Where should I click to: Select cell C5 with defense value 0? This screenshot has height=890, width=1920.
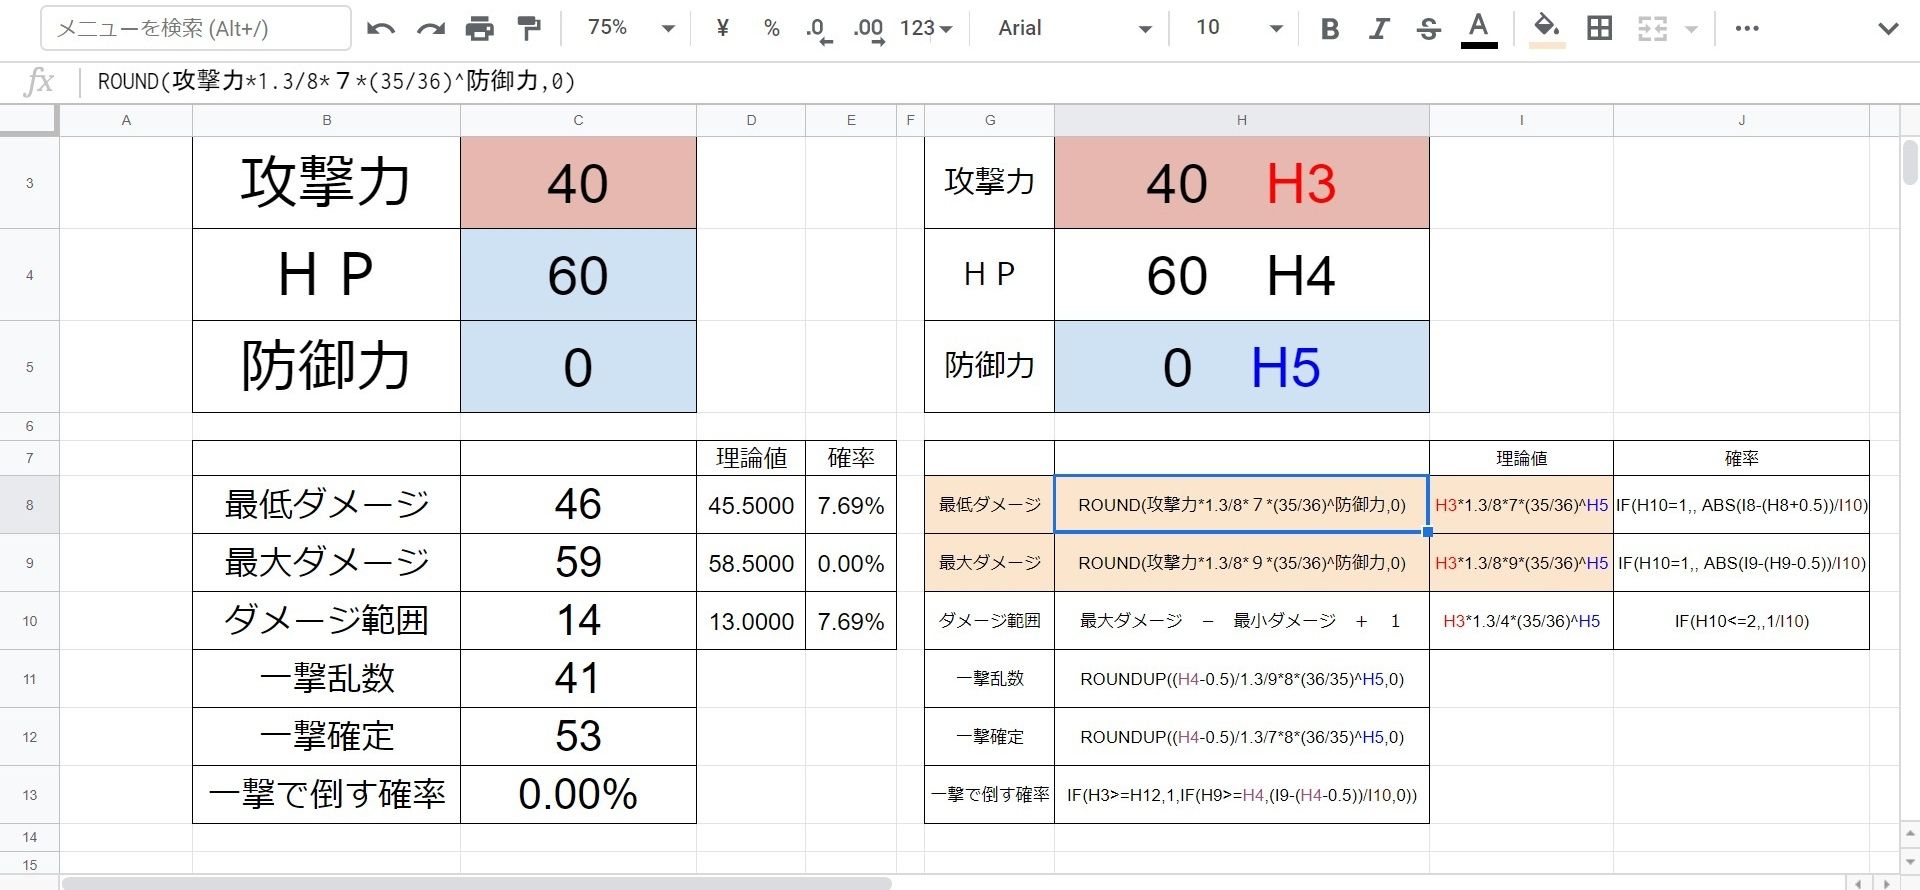click(x=578, y=367)
